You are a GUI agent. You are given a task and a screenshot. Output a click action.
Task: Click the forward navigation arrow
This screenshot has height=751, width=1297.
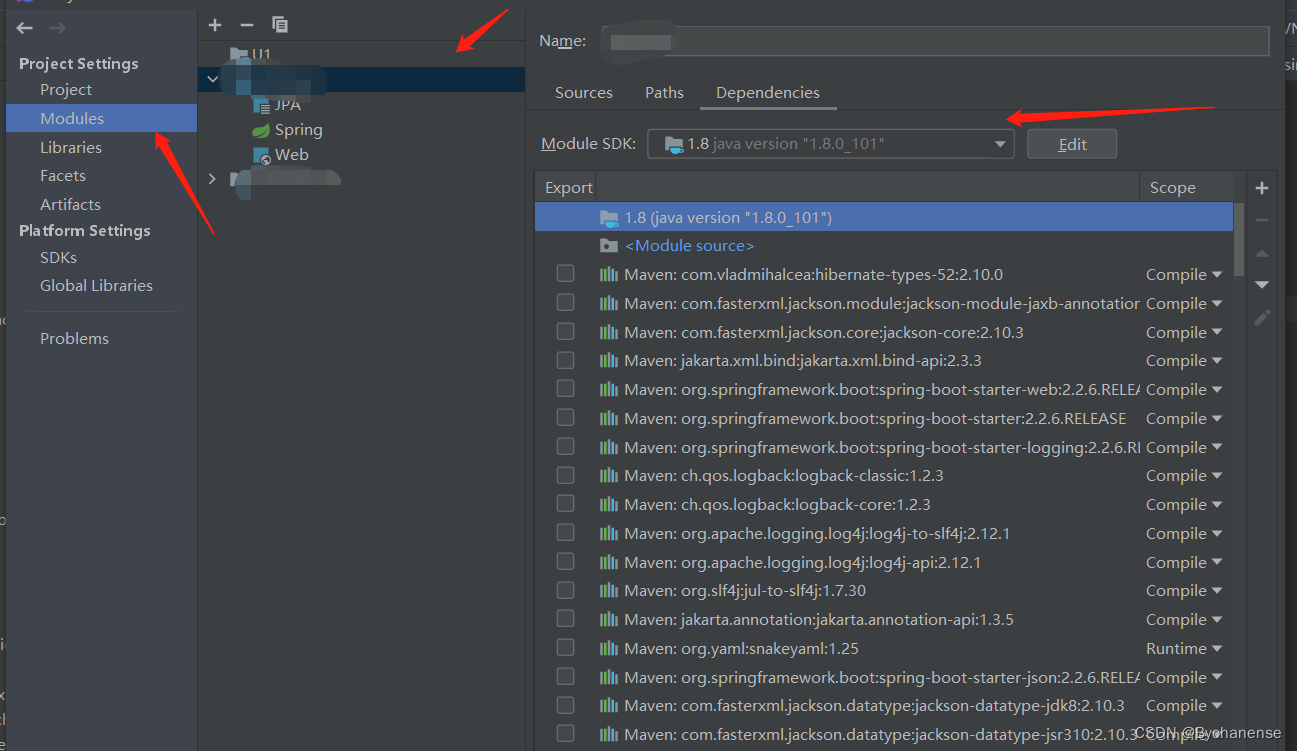coord(55,27)
